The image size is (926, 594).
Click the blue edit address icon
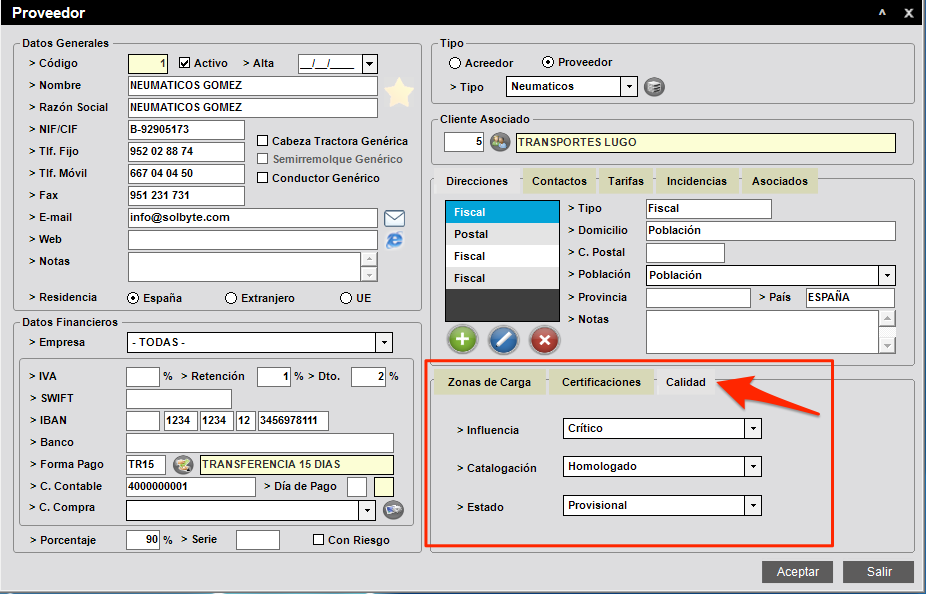pyautogui.click(x=503, y=339)
